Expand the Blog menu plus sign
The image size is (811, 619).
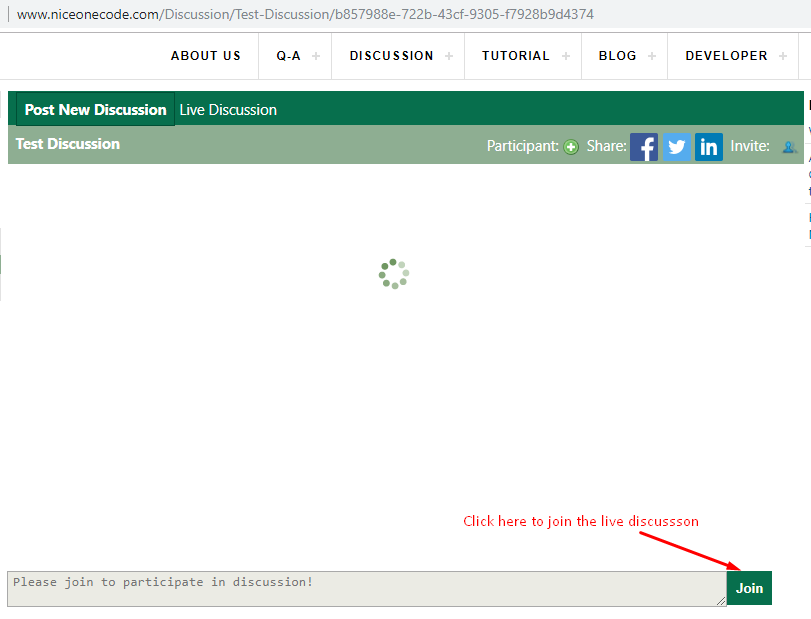(652, 56)
